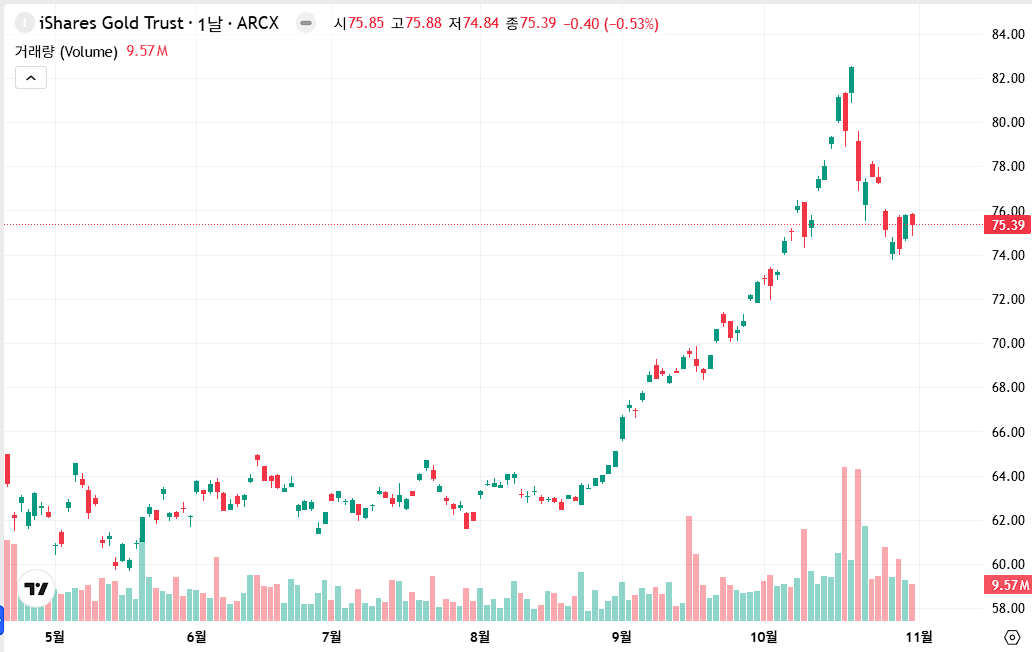
Task: Click the 82.00 price axis value
Action: [1008, 78]
